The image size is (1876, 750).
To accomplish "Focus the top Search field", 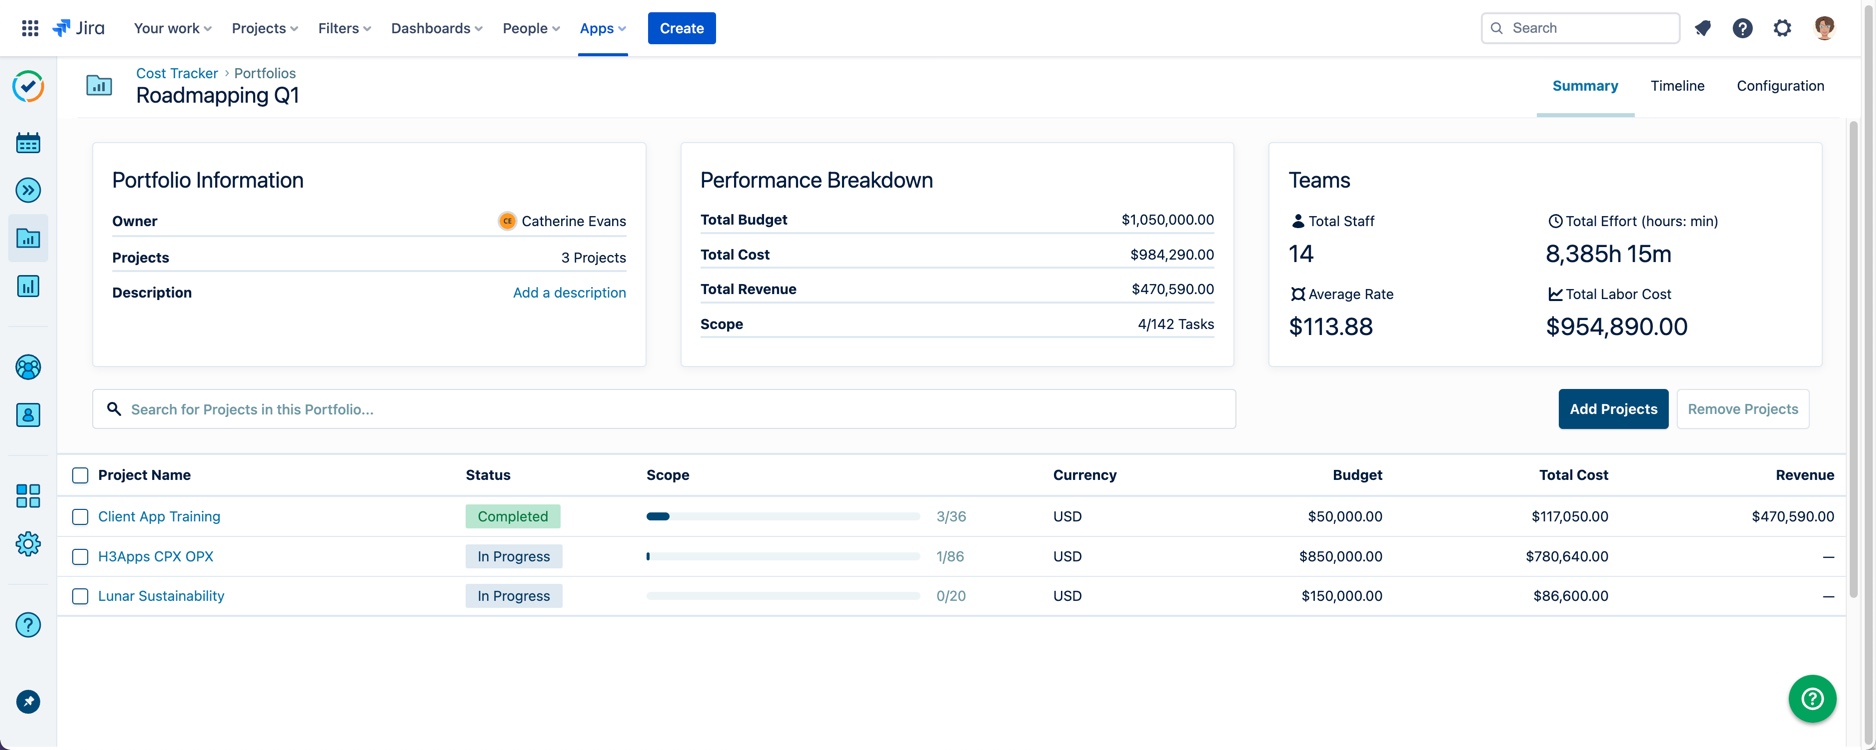I will [1580, 28].
